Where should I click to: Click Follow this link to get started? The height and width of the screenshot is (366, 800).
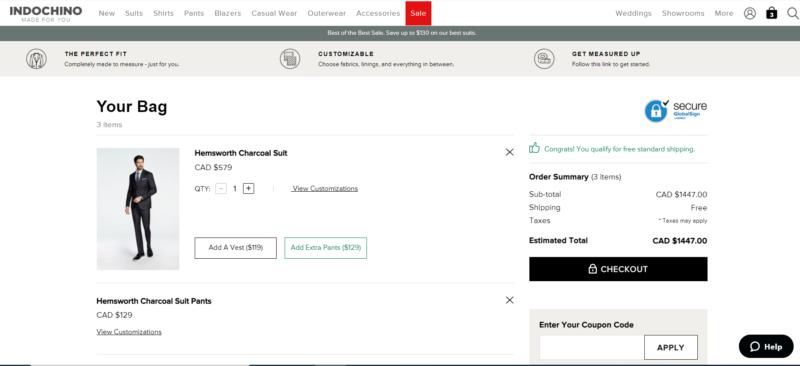611,64
